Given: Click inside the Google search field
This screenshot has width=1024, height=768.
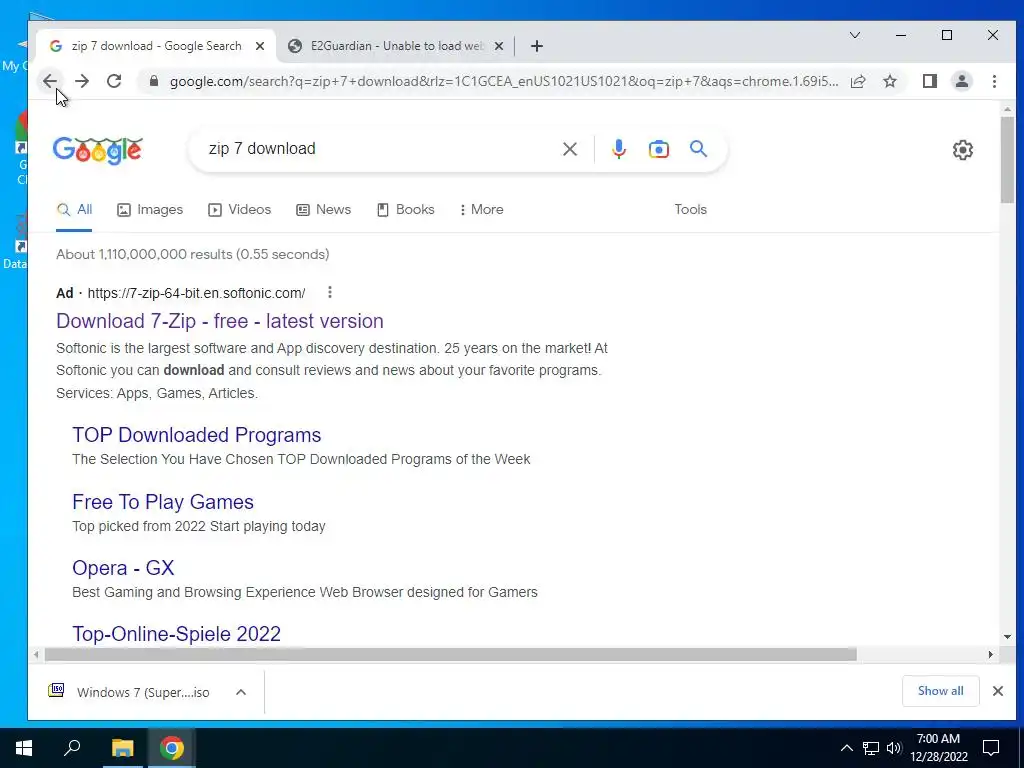Looking at the screenshot, I should [379, 149].
